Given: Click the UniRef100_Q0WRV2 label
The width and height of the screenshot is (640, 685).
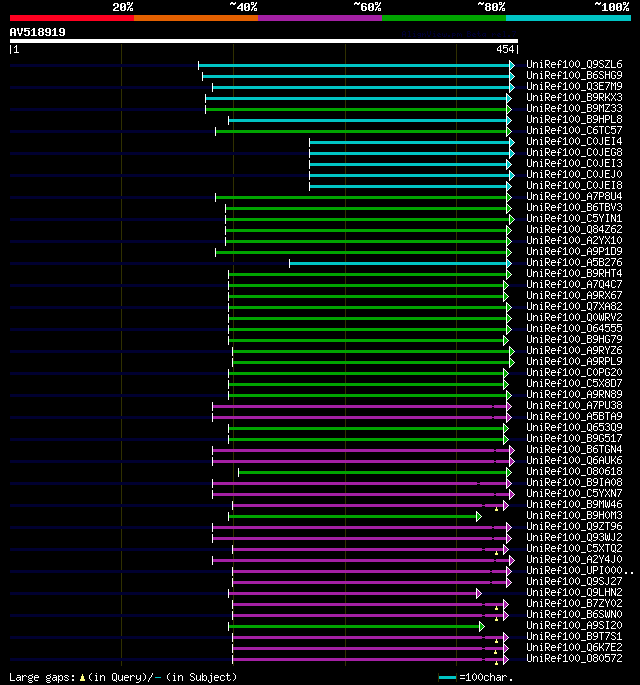Looking at the screenshot, I should tap(574, 318).
